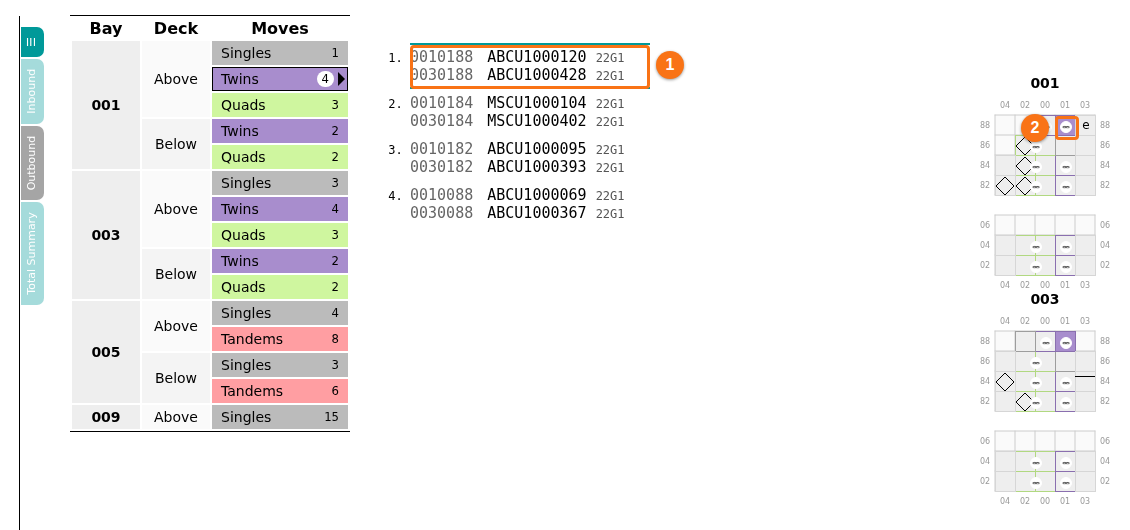Select Twins moves for bay 003 Above
The width and height of the screenshot is (1130, 530).
pos(280,209)
